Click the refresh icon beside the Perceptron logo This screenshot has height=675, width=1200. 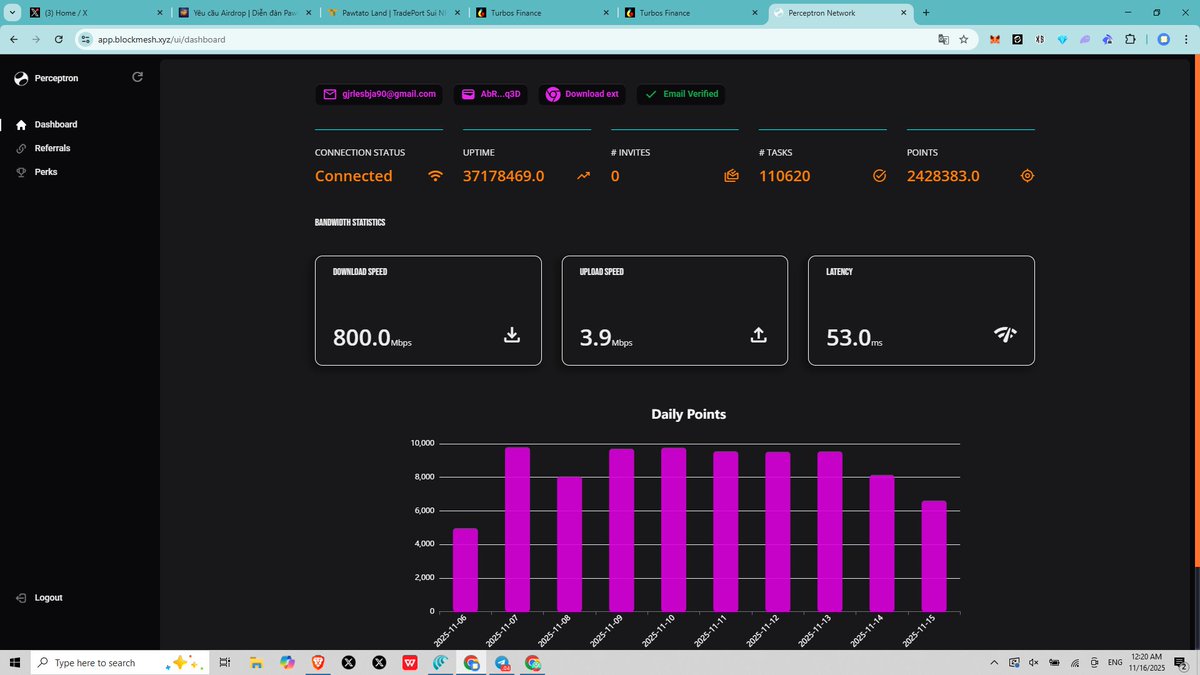point(137,77)
